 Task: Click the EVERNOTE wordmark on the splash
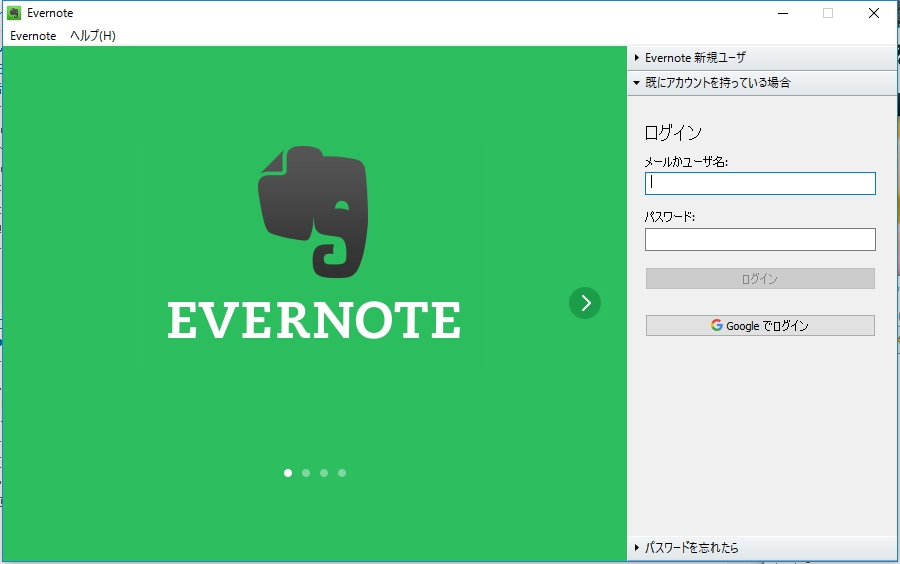pyautogui.click(x=314, y=320)
